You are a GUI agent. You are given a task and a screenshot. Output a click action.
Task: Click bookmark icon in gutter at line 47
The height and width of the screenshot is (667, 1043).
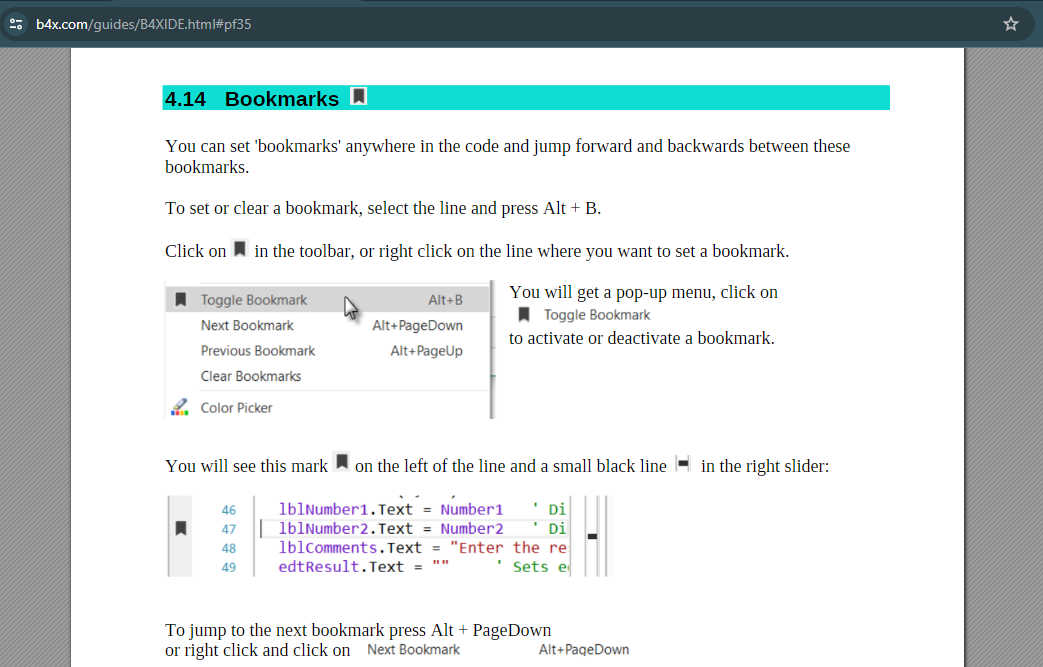click(x=180, y=529)
